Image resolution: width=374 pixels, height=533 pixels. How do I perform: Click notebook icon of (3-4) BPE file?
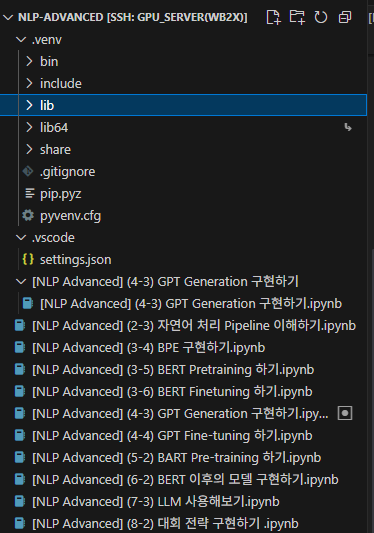pyautogui.click(x=20, y=347)
